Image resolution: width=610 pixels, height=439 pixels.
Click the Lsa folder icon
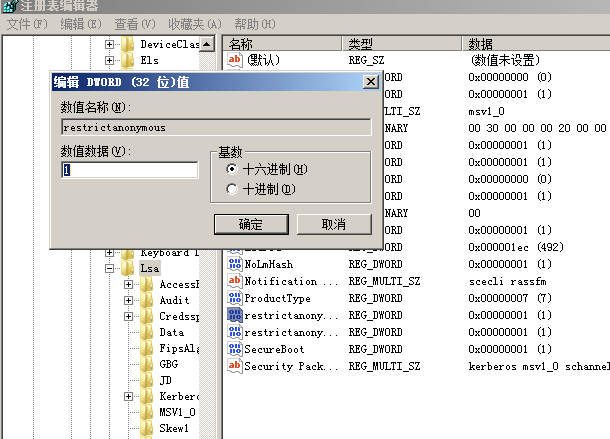(x=128, y=268)
